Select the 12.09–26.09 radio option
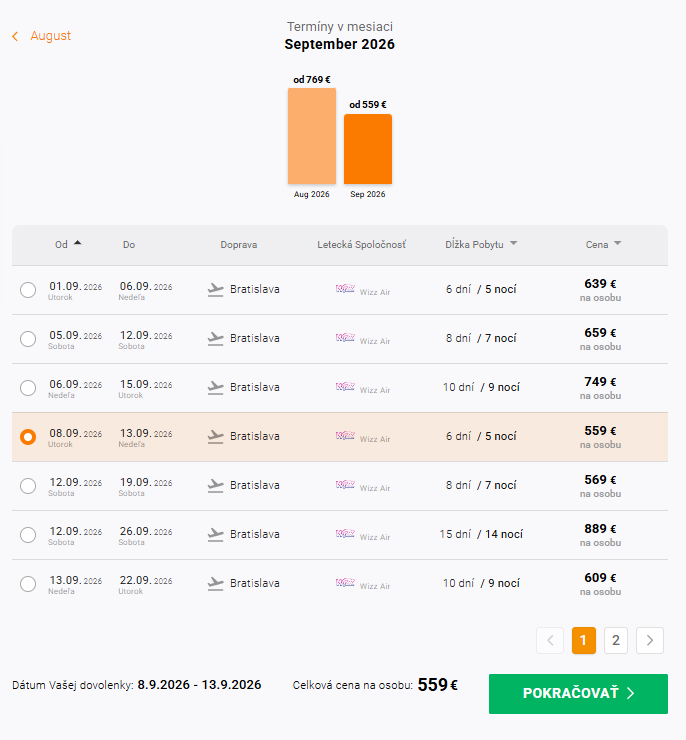Image resolution: width=686 pixels, height=740 pixels. click(28, 535)
